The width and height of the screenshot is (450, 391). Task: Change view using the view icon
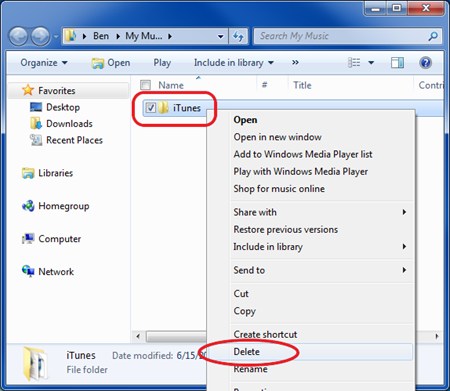(354, 63)
